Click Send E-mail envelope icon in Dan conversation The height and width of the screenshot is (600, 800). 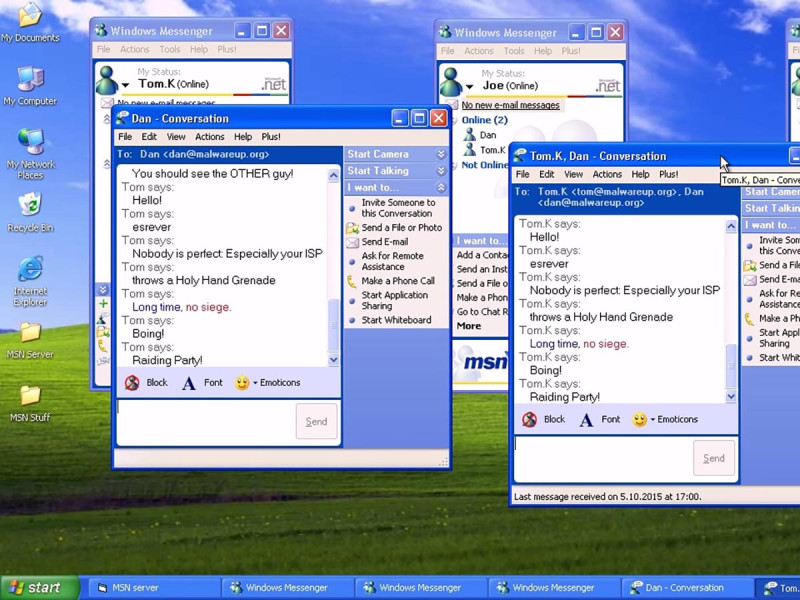pyautogui.click(x=353, y=242)
